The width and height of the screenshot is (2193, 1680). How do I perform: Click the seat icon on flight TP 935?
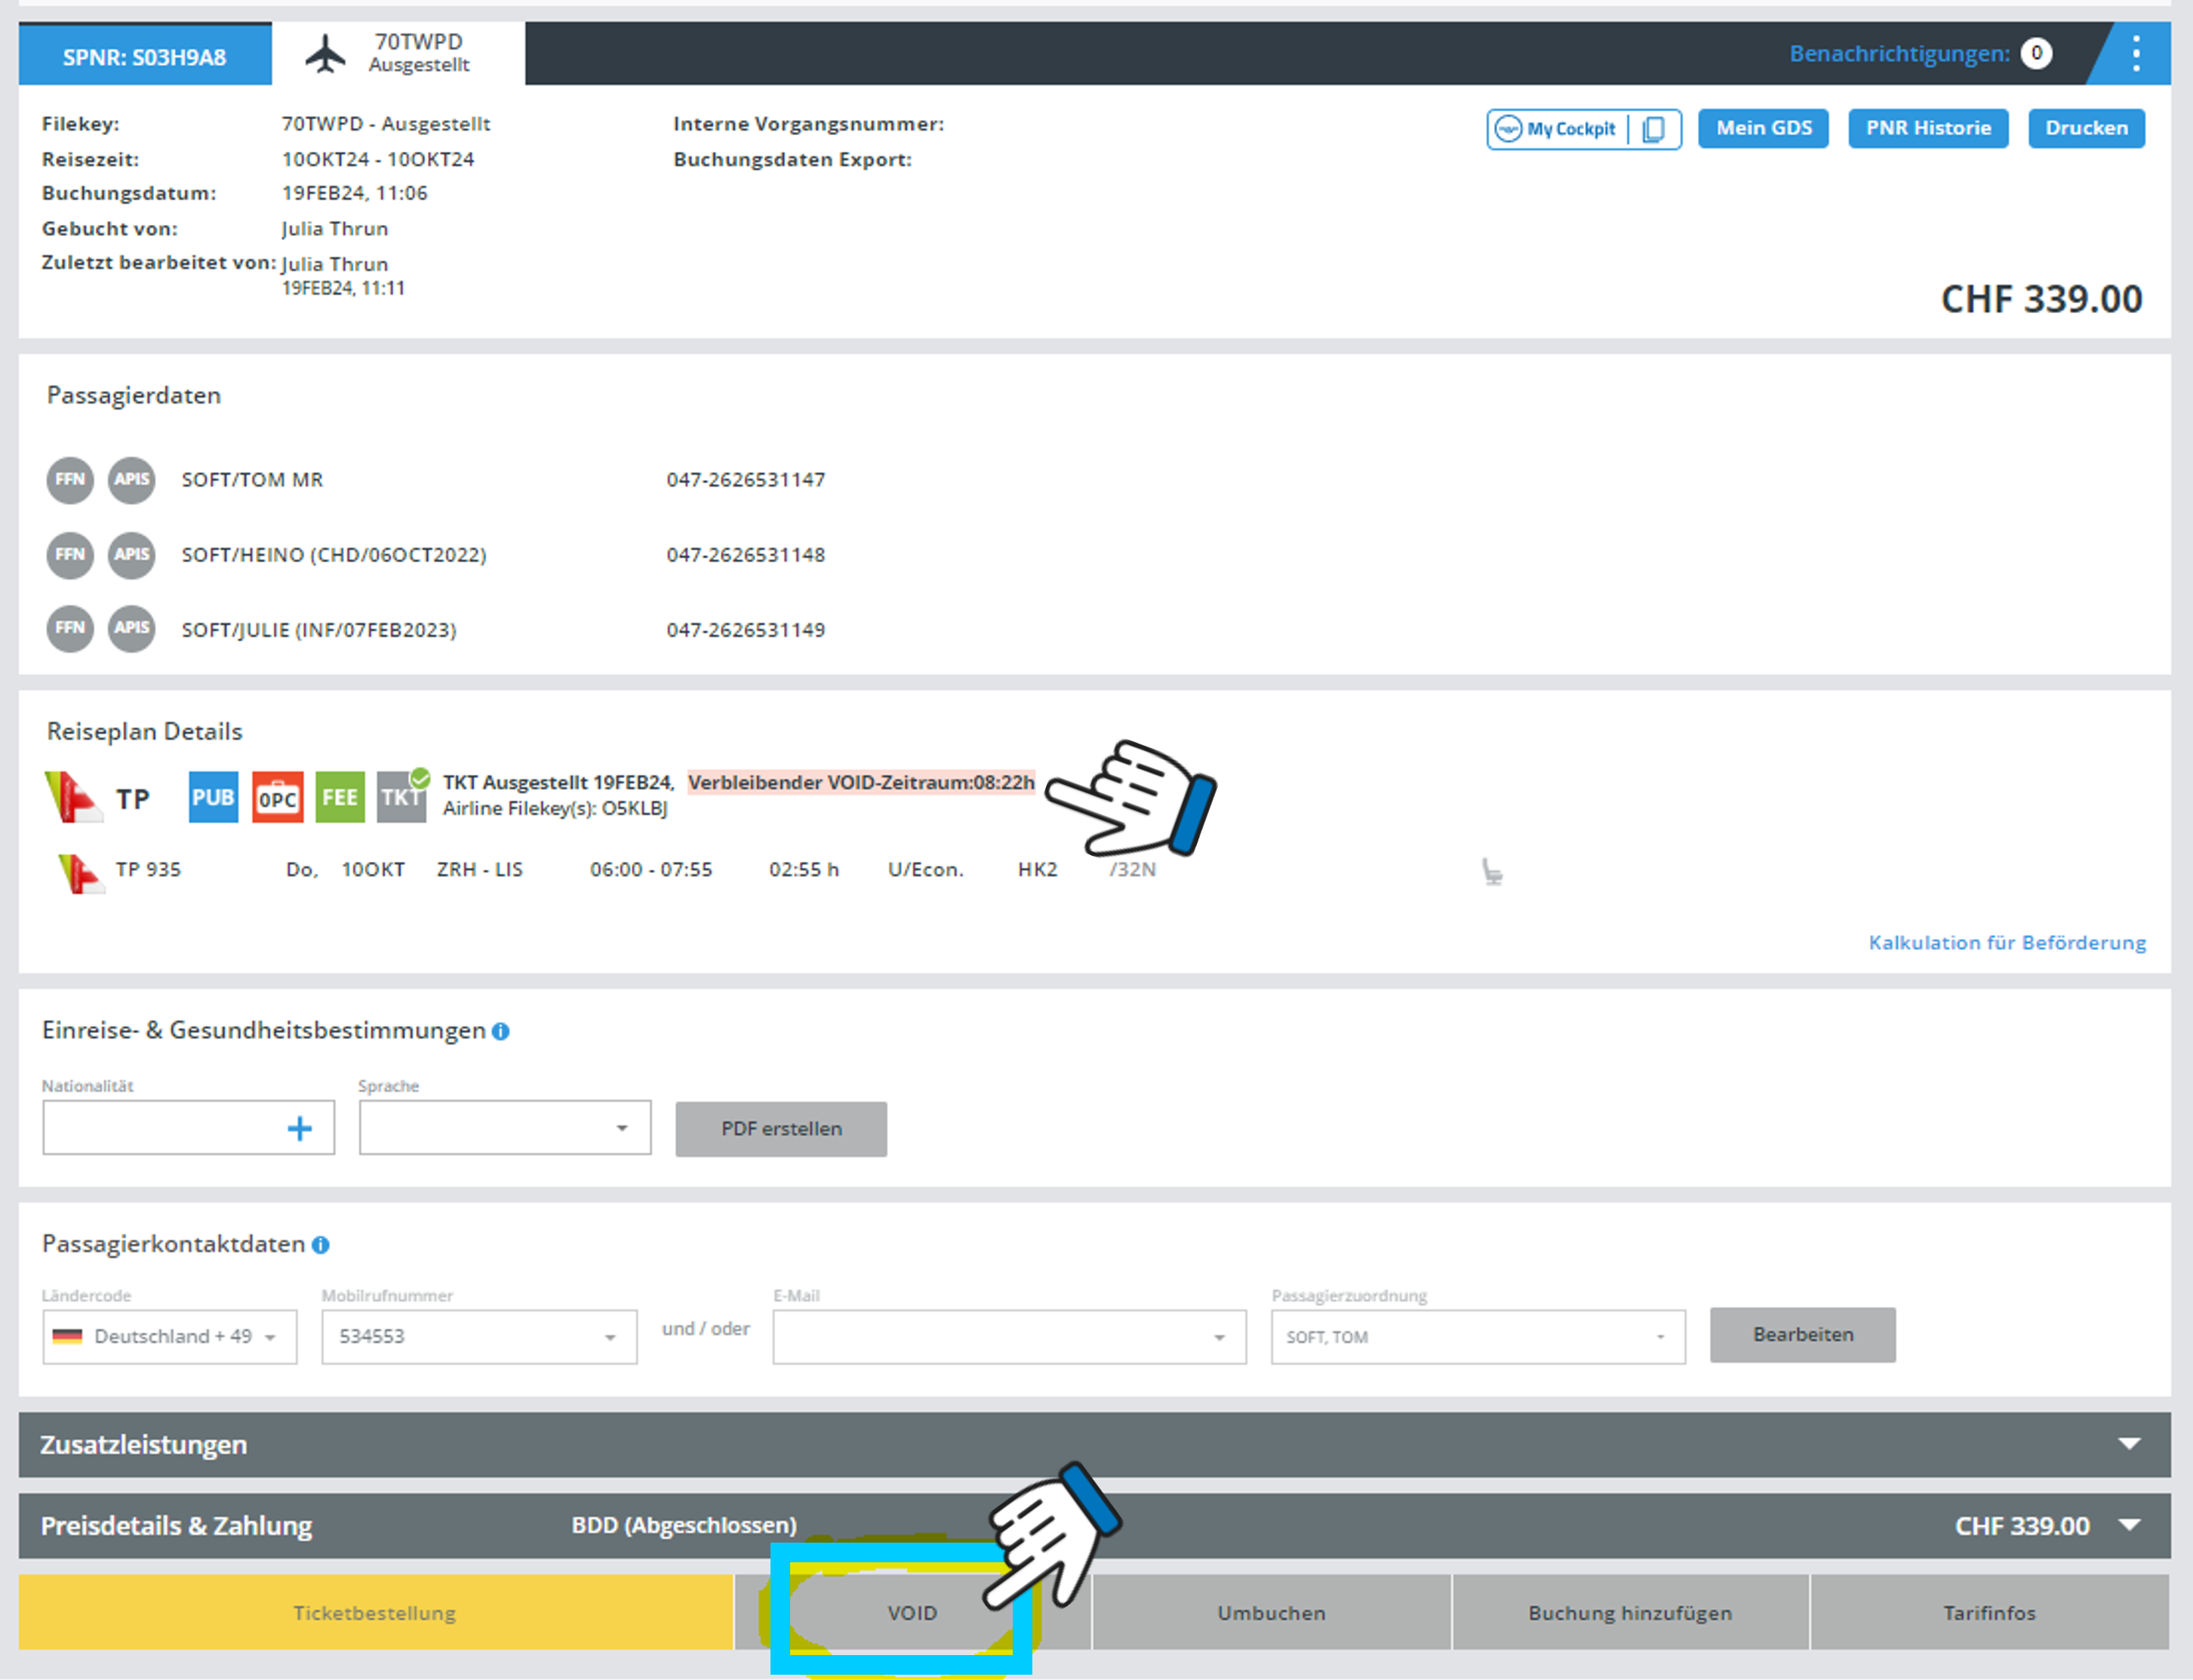pos(1491,872)
